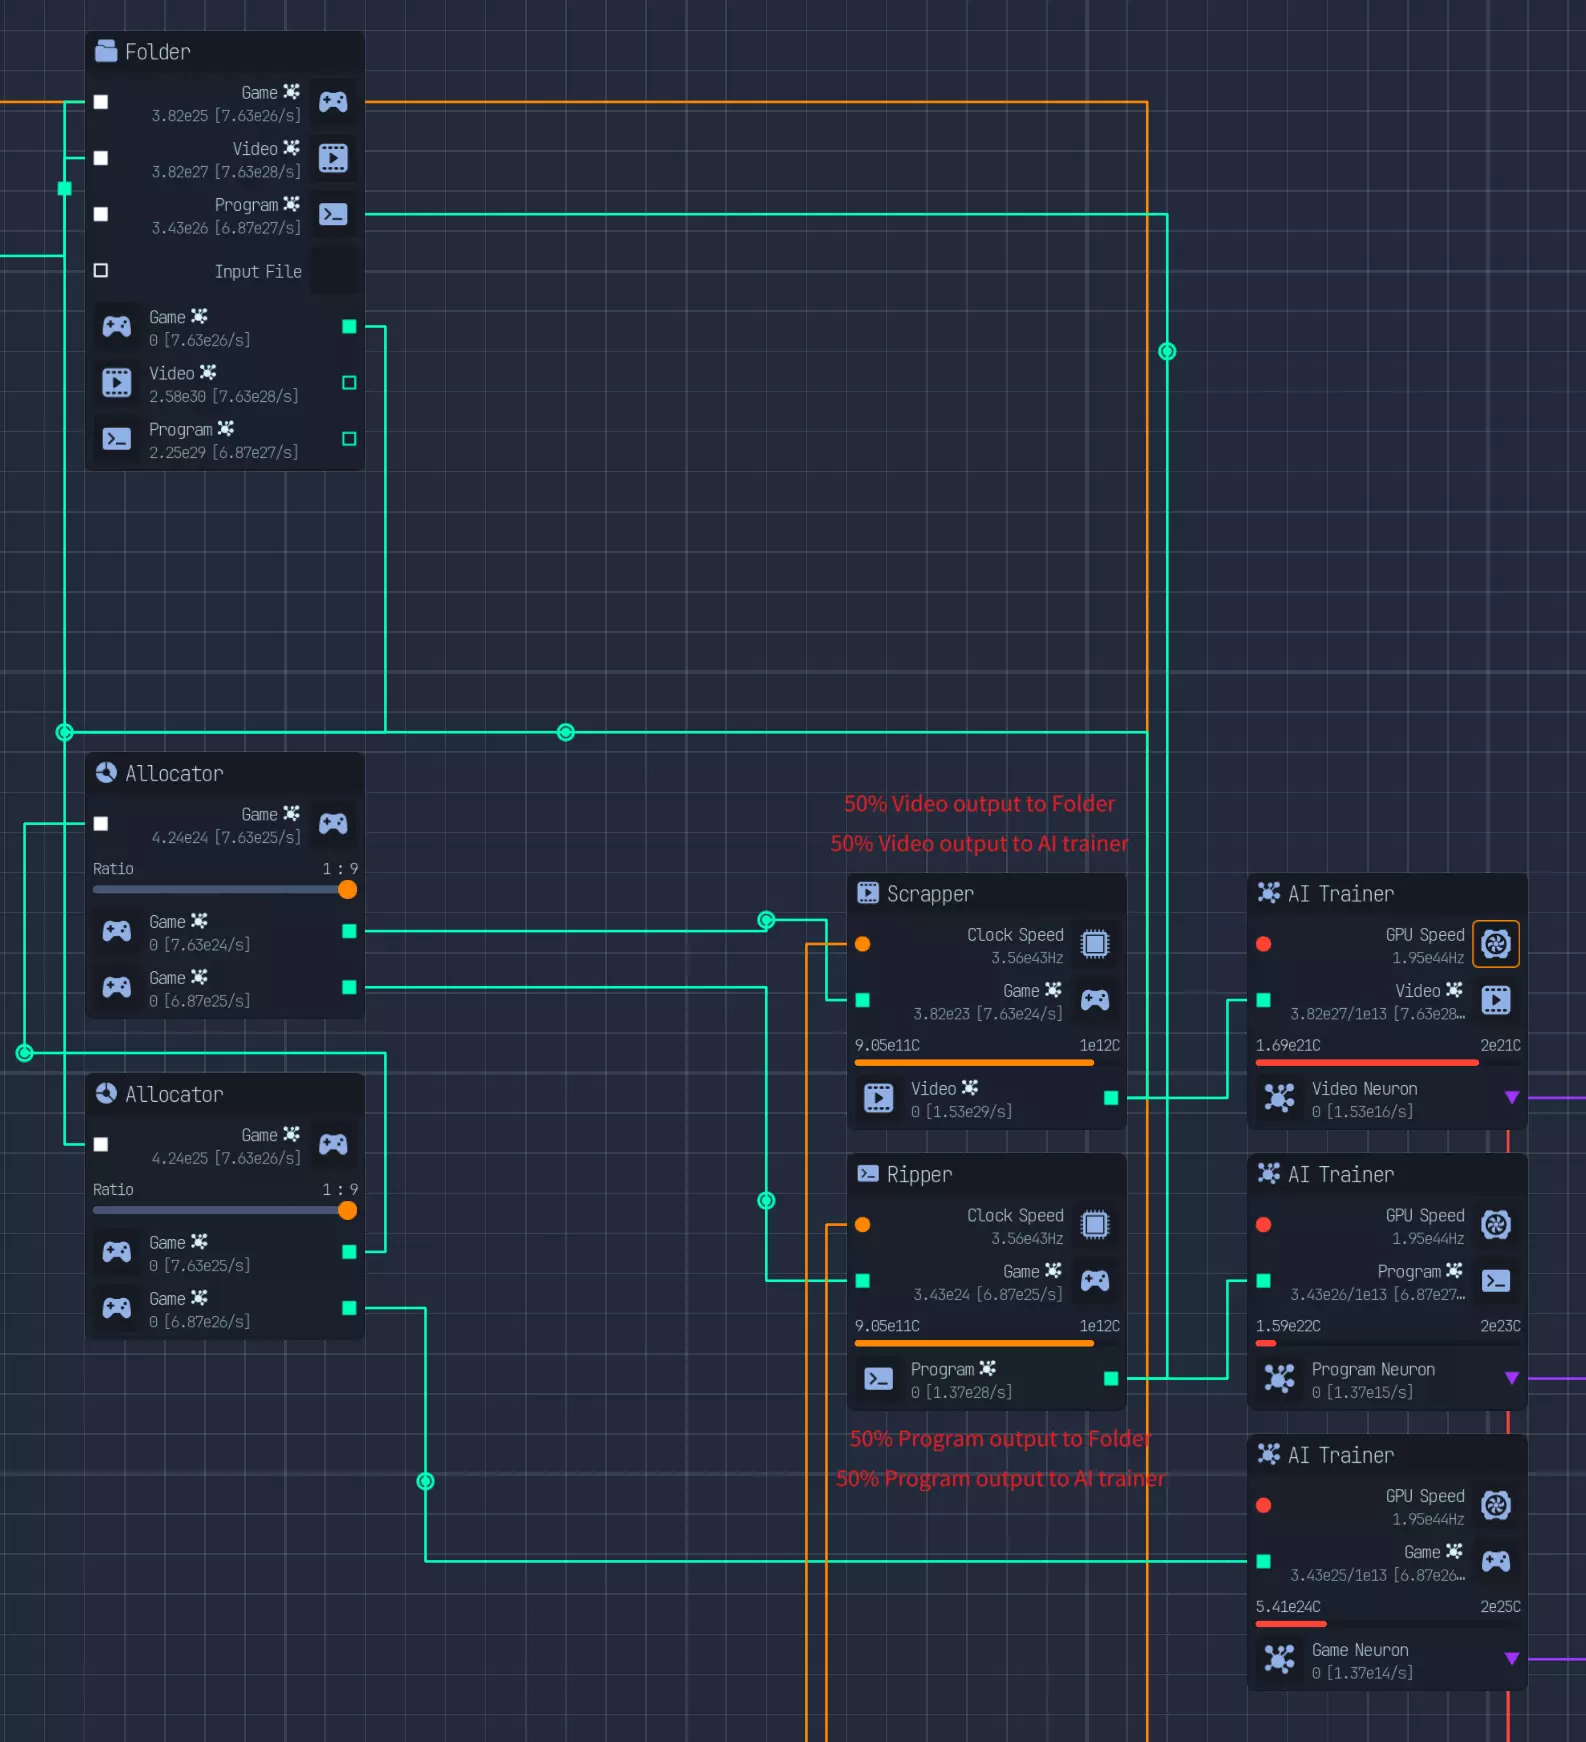Click the AI Trainer Game input controller icon
This screenshot has width=1586, height=1742.
[1496, 1562]
